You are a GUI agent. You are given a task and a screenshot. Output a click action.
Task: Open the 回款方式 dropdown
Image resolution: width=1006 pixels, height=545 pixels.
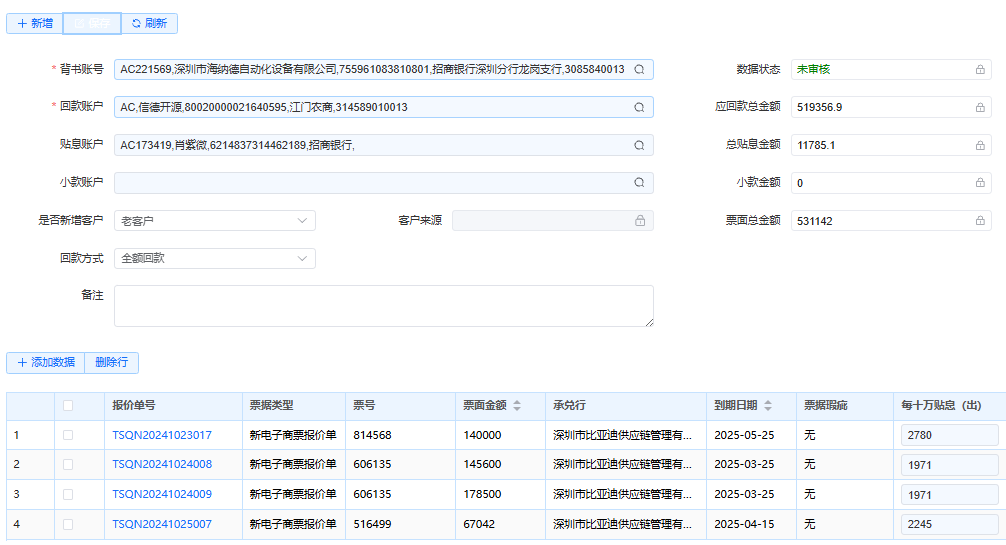tap(215, 259)
